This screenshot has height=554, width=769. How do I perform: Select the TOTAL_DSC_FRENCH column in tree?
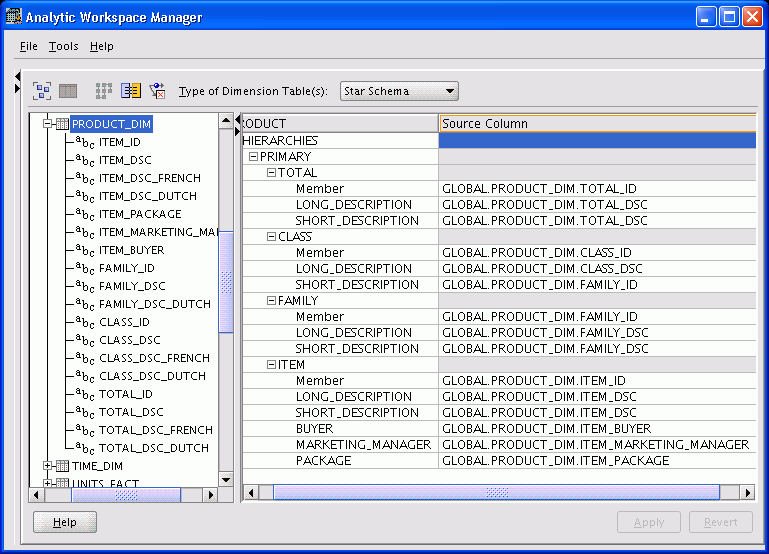155,430
